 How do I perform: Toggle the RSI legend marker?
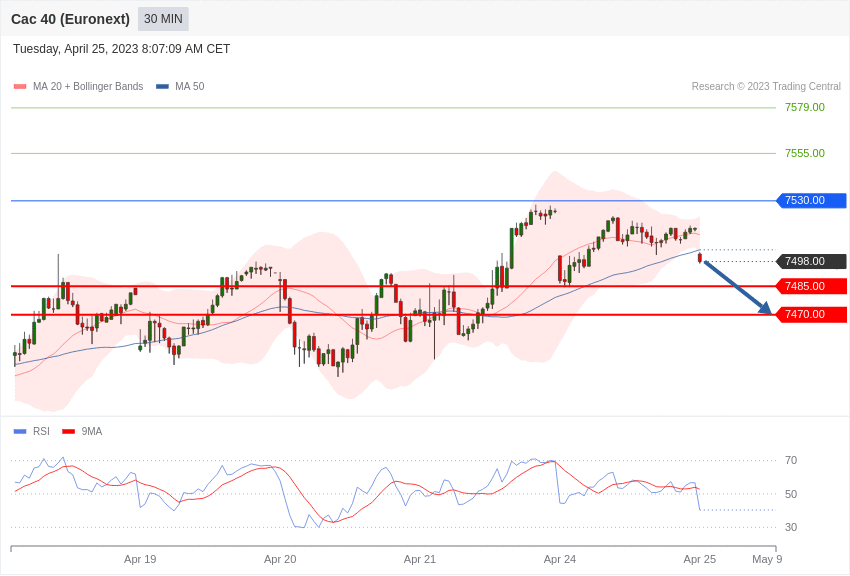point(20,432)
